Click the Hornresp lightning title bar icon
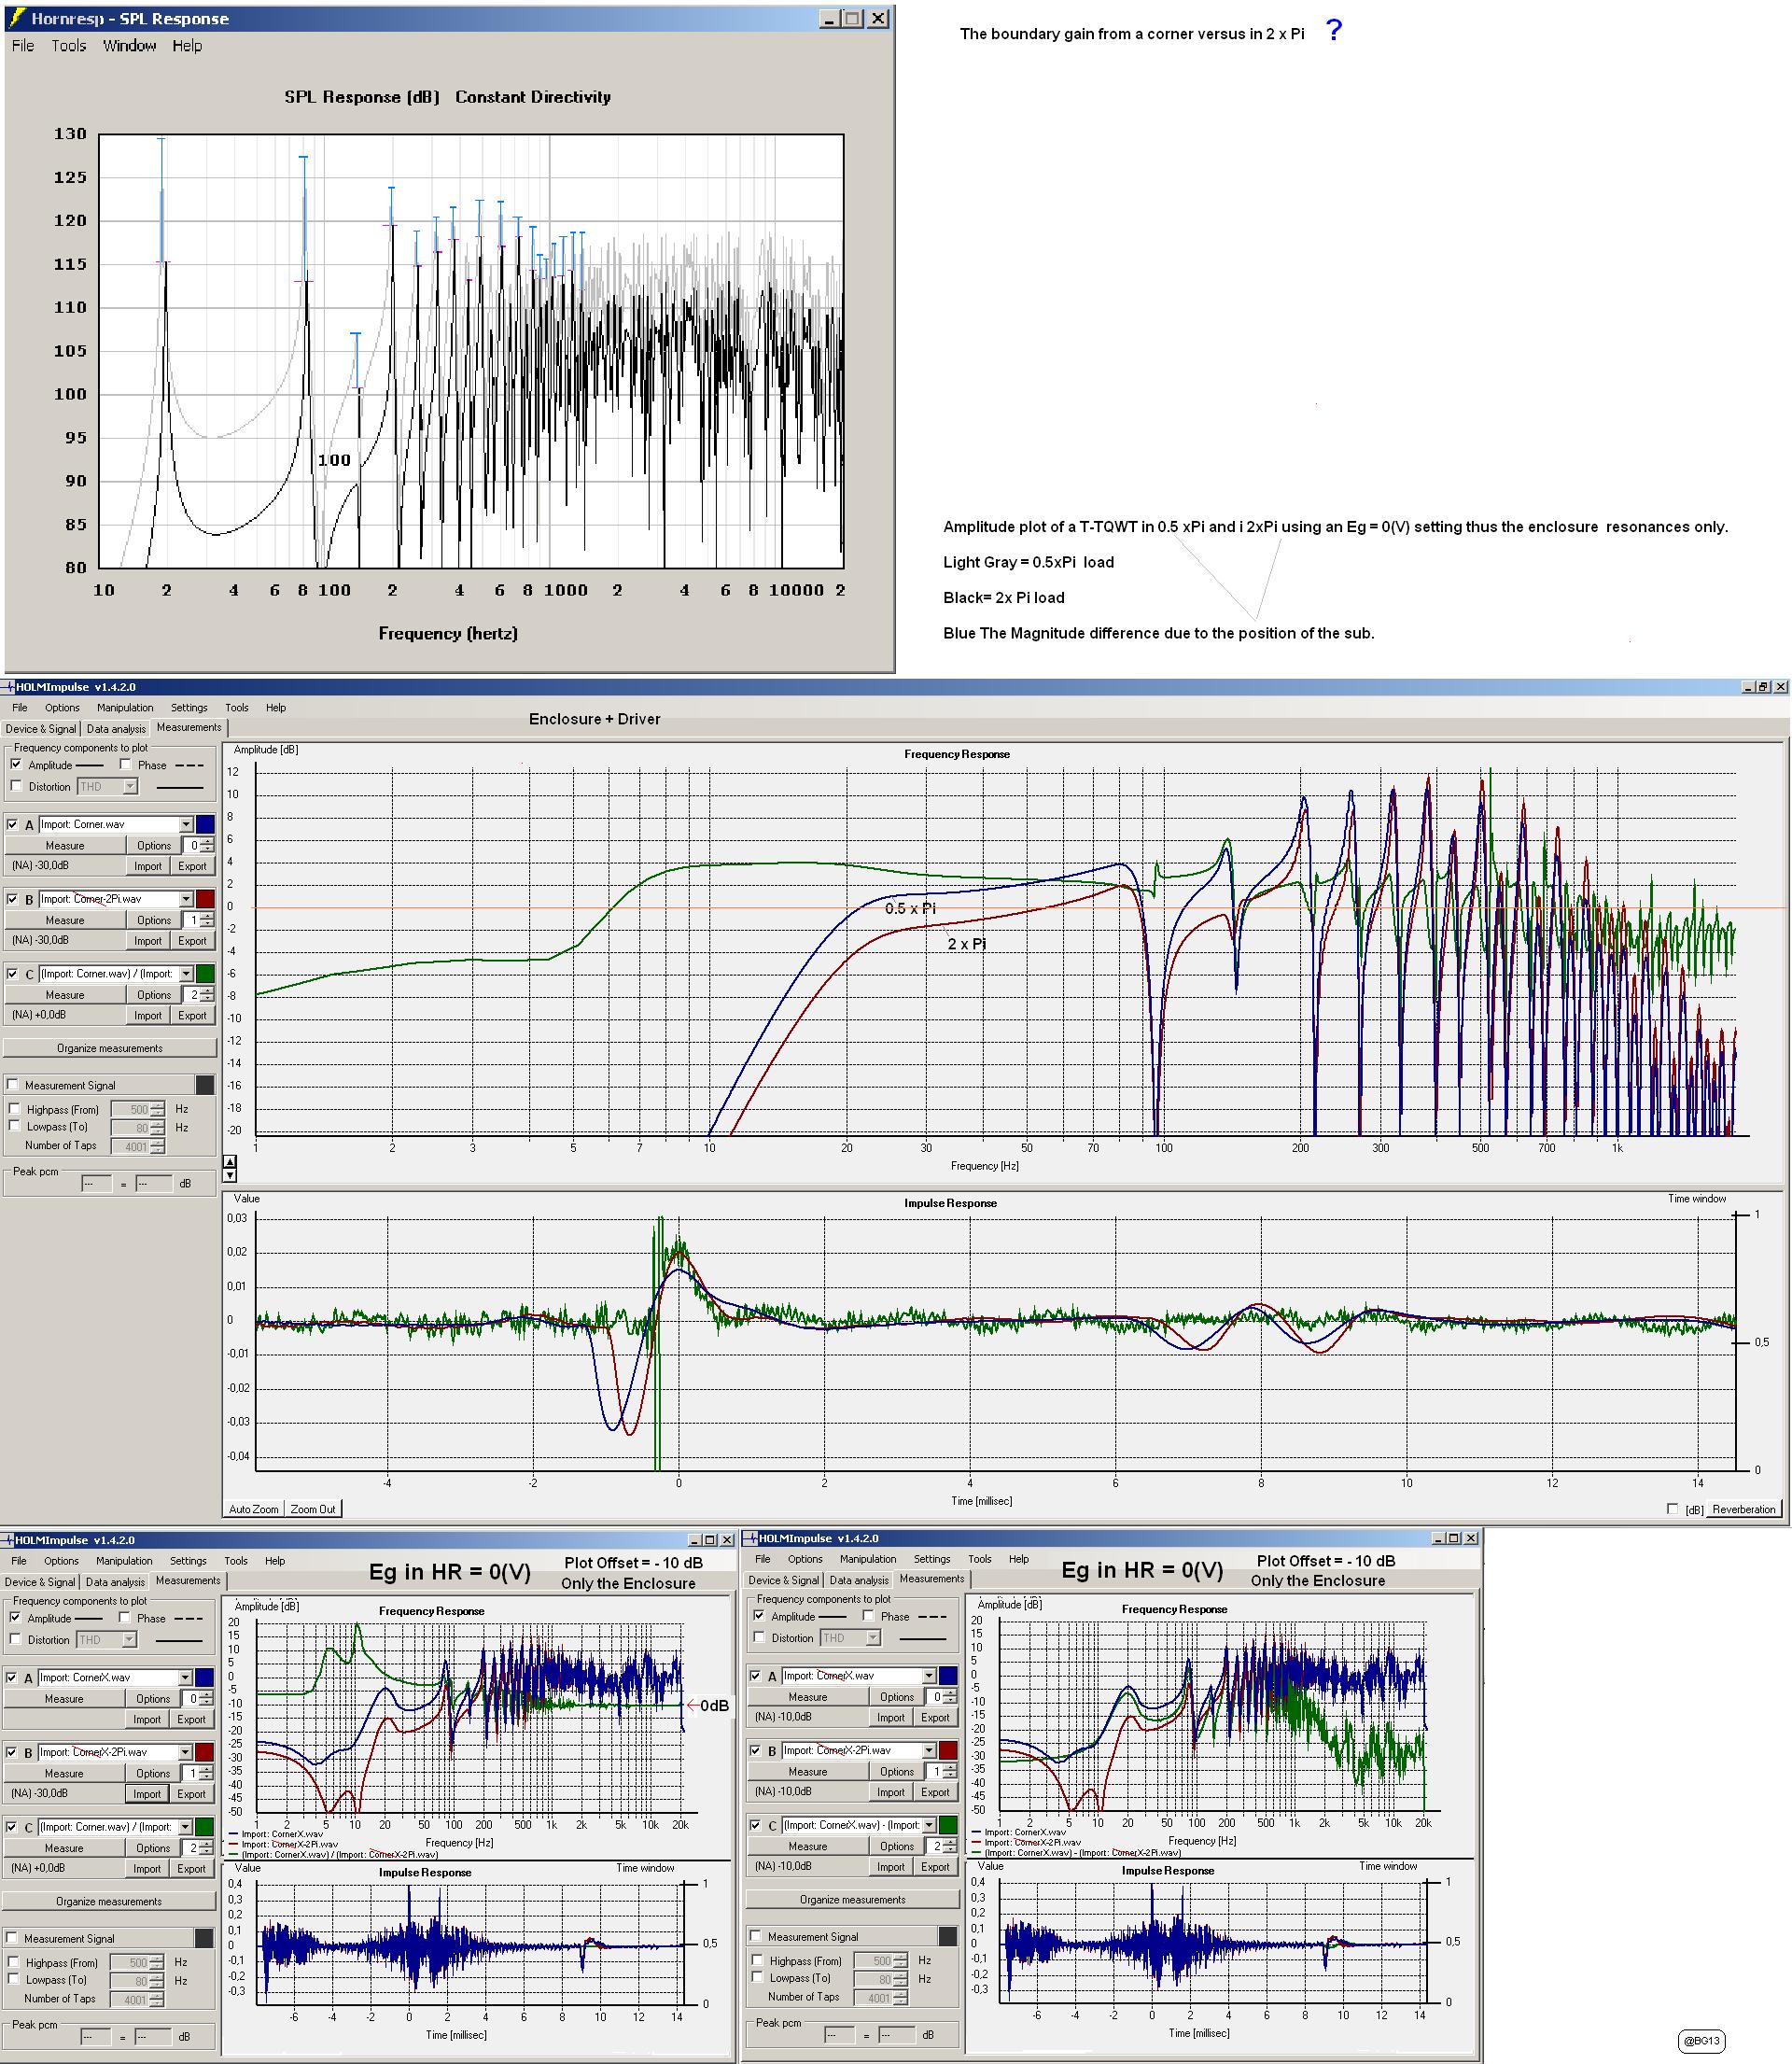 coord(17,18)
